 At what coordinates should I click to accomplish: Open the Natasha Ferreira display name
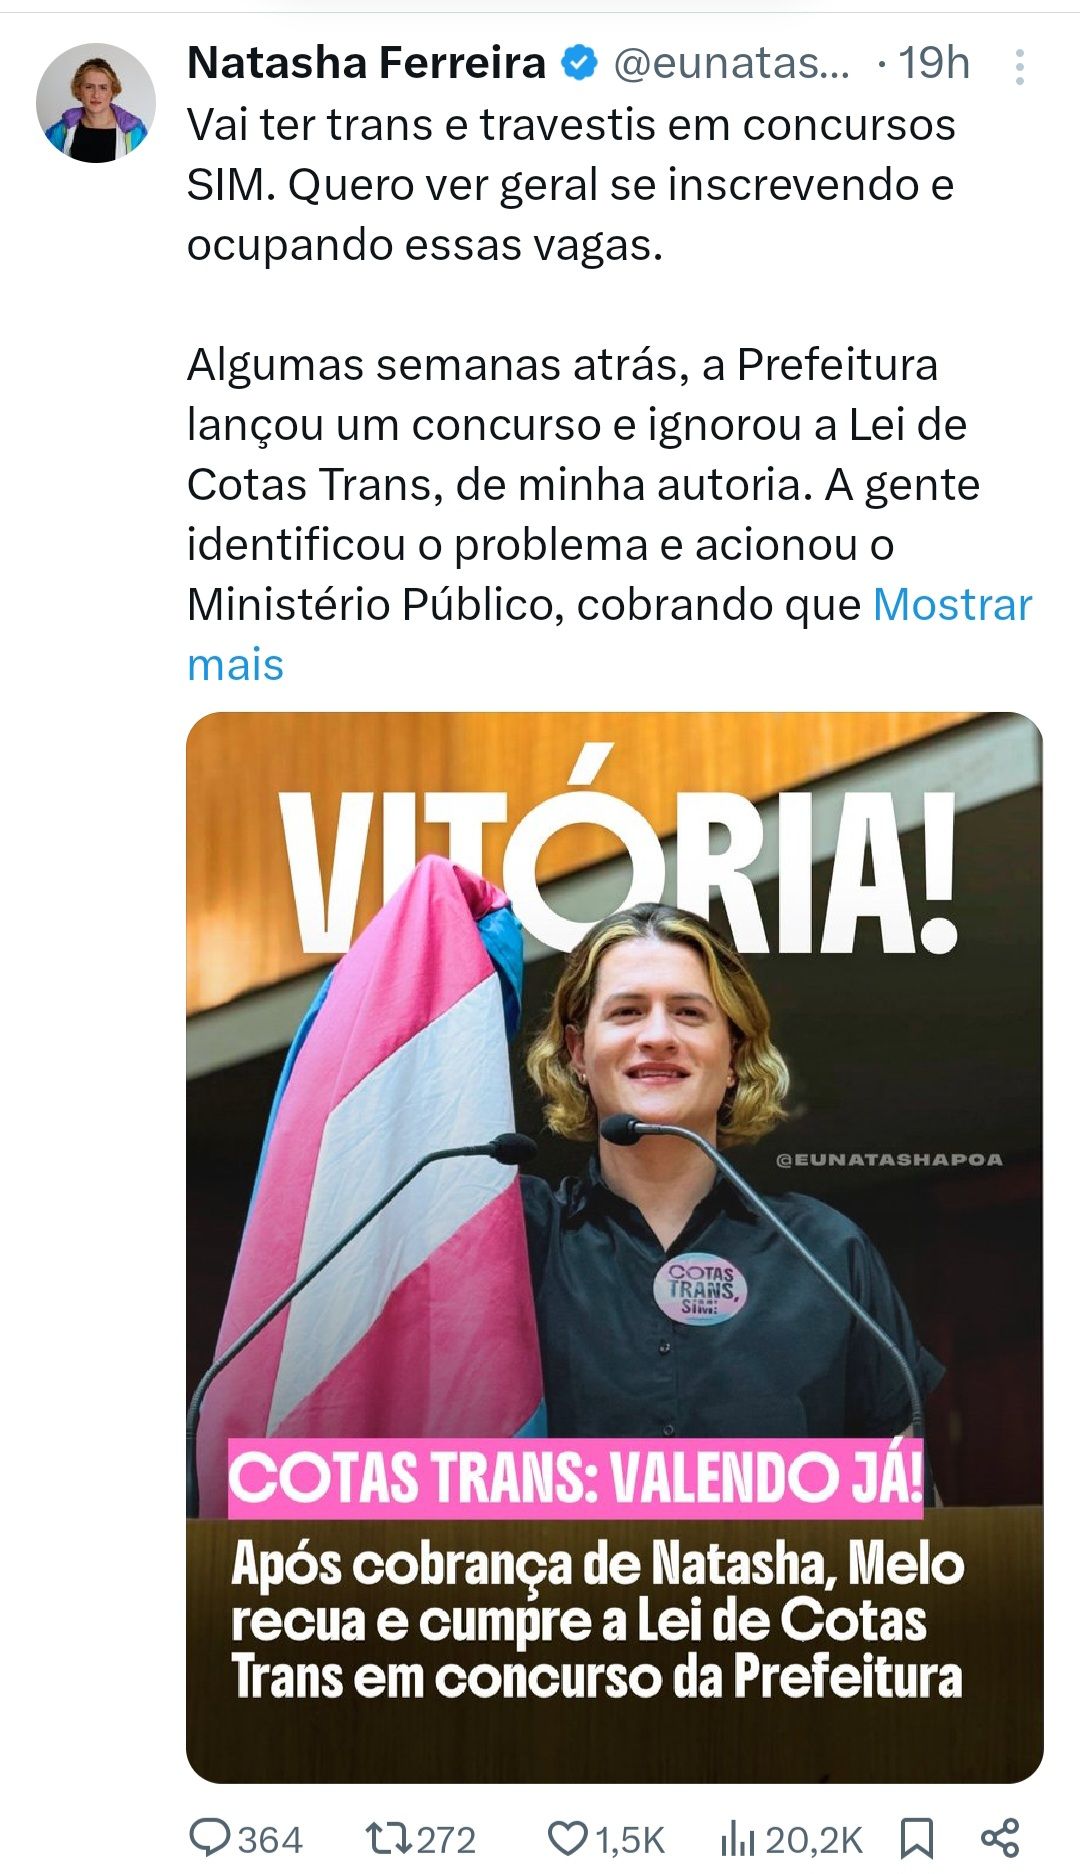(x=366, y=64)
